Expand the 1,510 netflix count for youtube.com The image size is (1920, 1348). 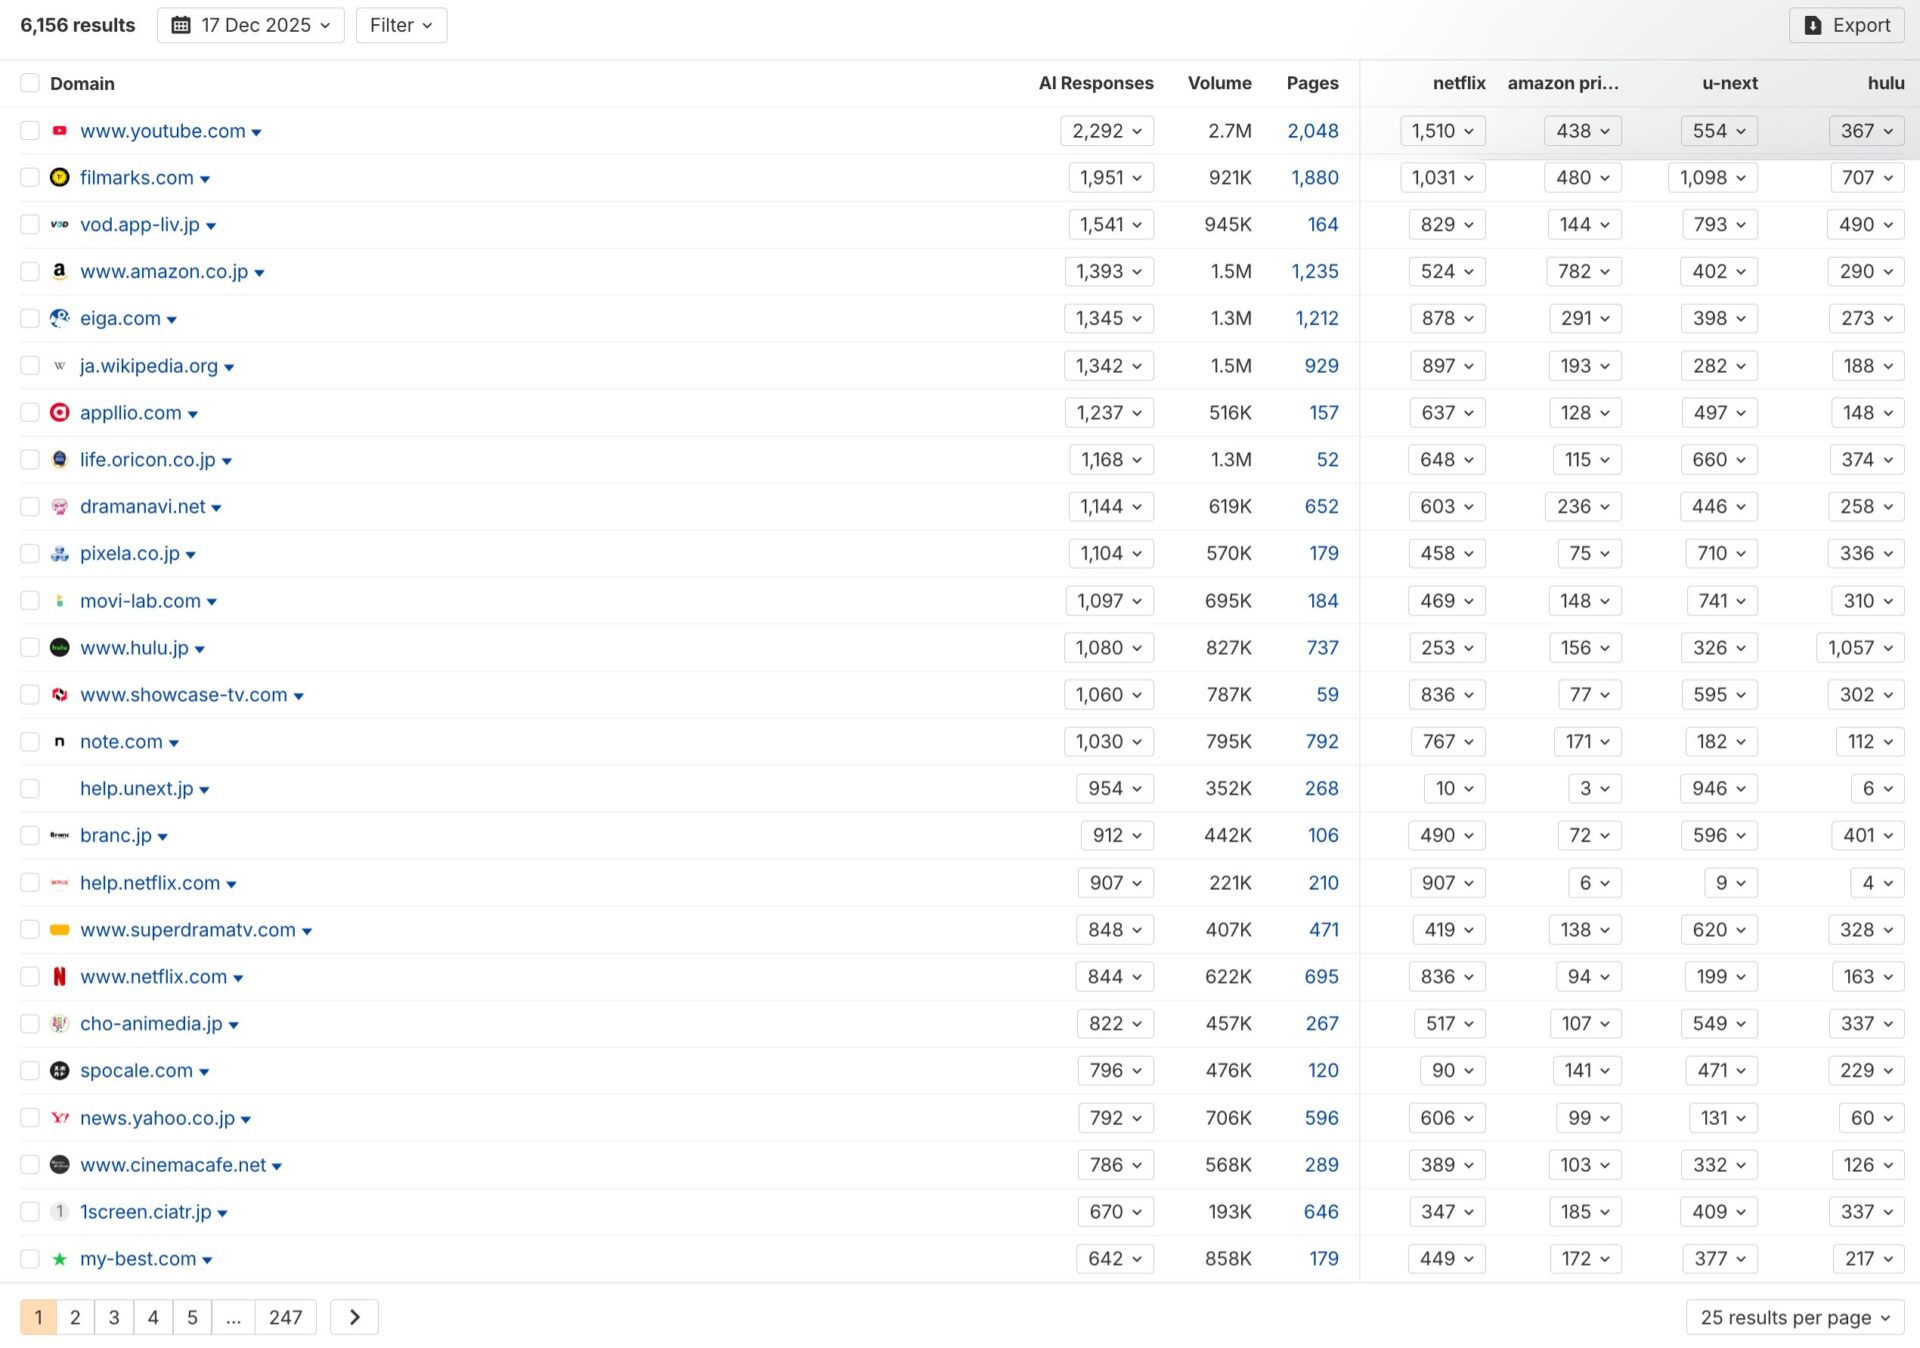pyautogui.click(x=1441, y=131)
